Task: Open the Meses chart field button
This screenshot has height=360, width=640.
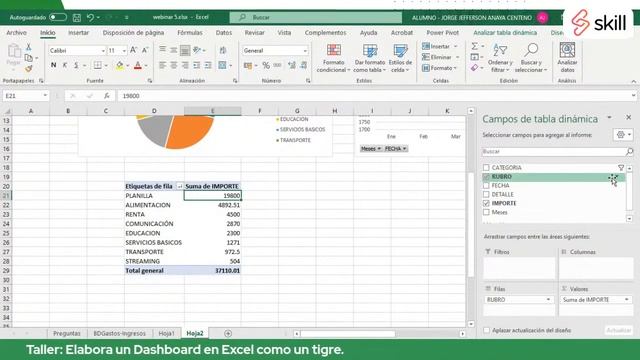Action: pos(371,149)
